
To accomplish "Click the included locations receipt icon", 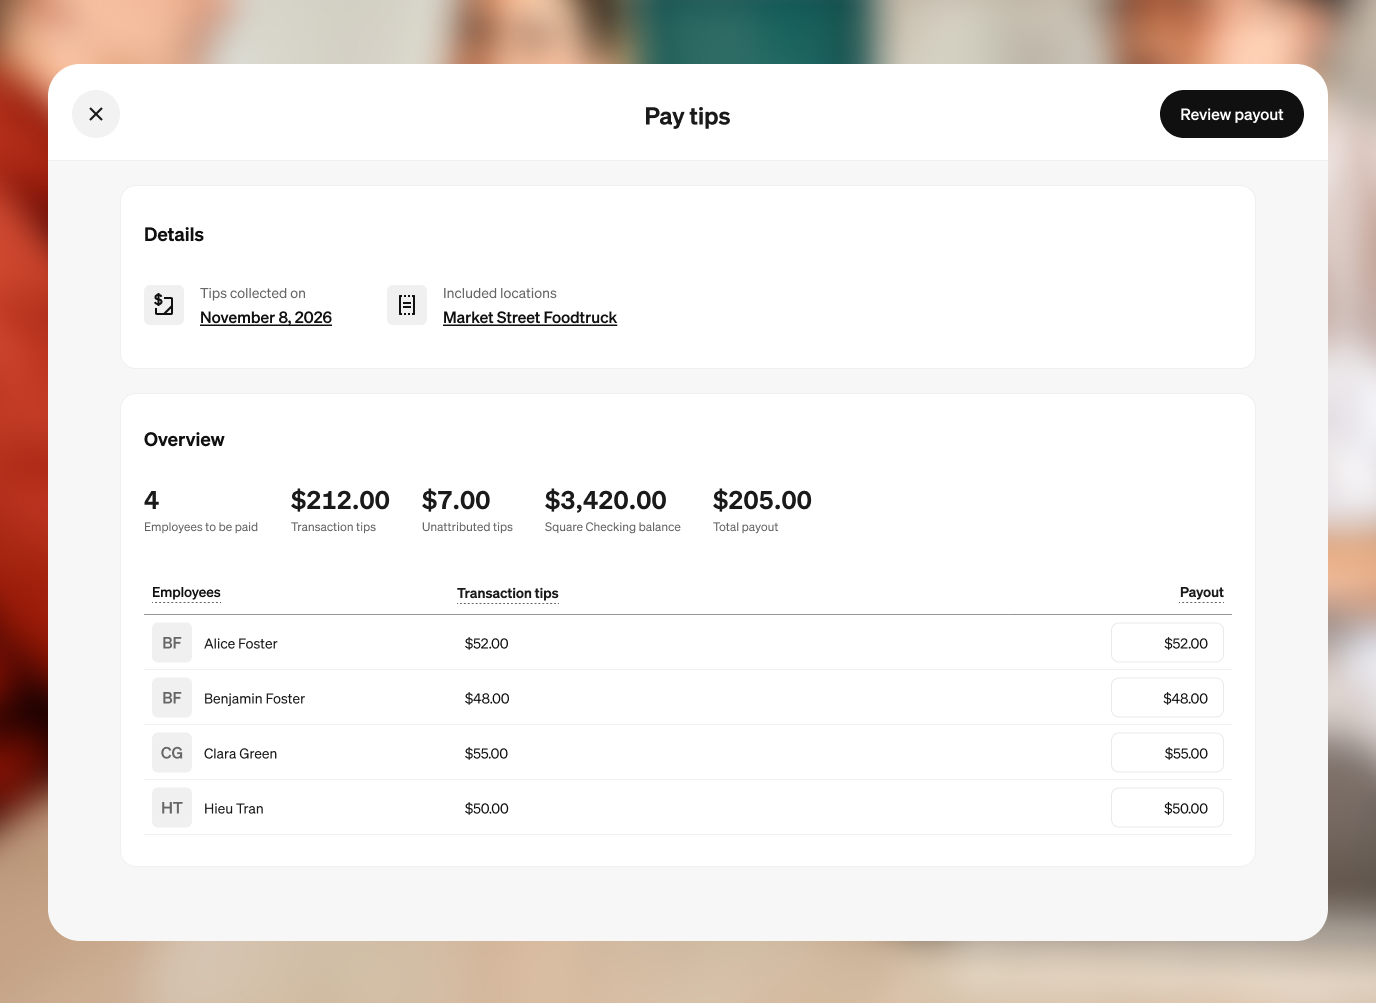I will tap(407, 305).
